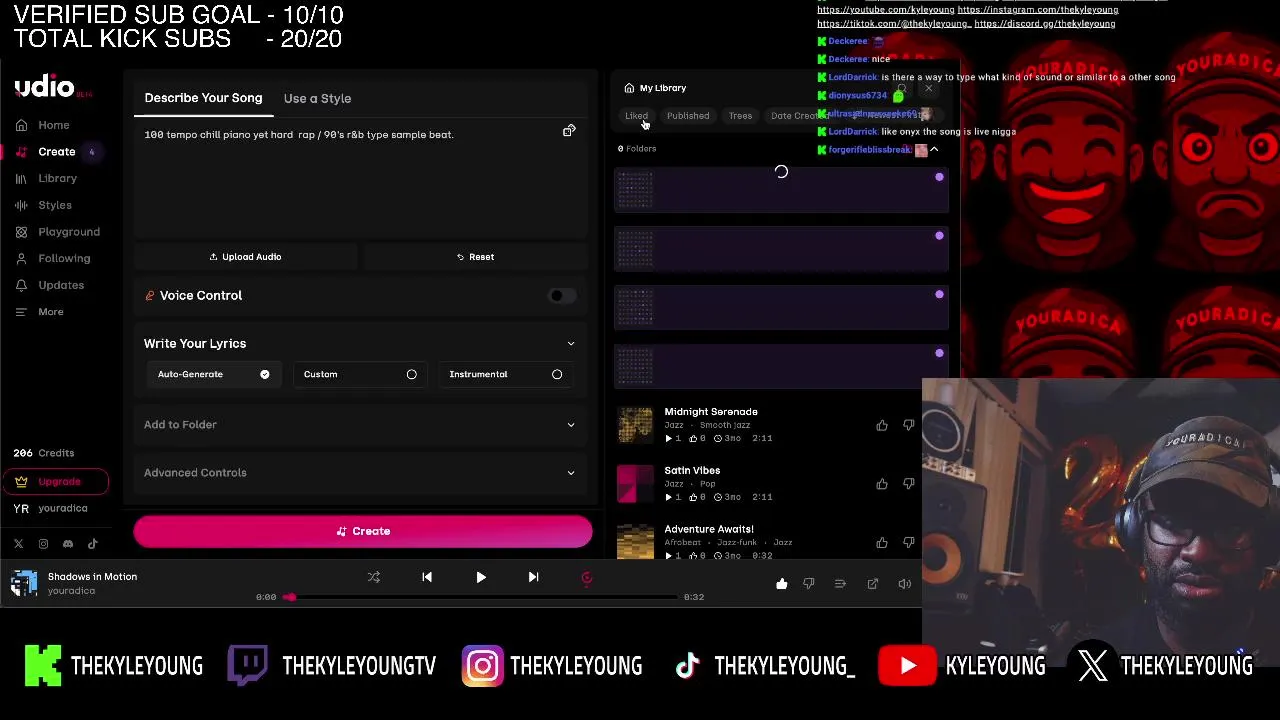Viewport: 1280px width, 720px height.
Task: Click the Satin Vibes thumbnail
Action: (635, 484)
